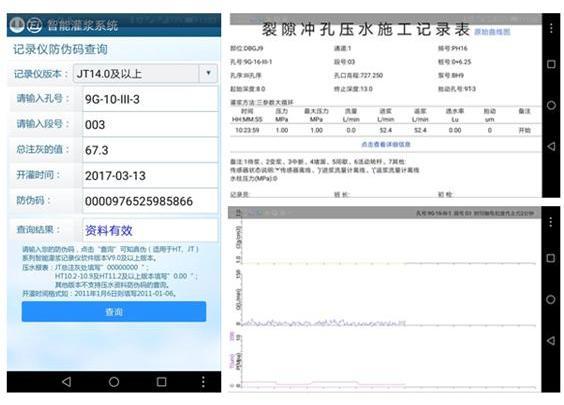Tap the Android home circle in bottom bar
Screen dimensions: 564x405
click(x=114, y=382)
